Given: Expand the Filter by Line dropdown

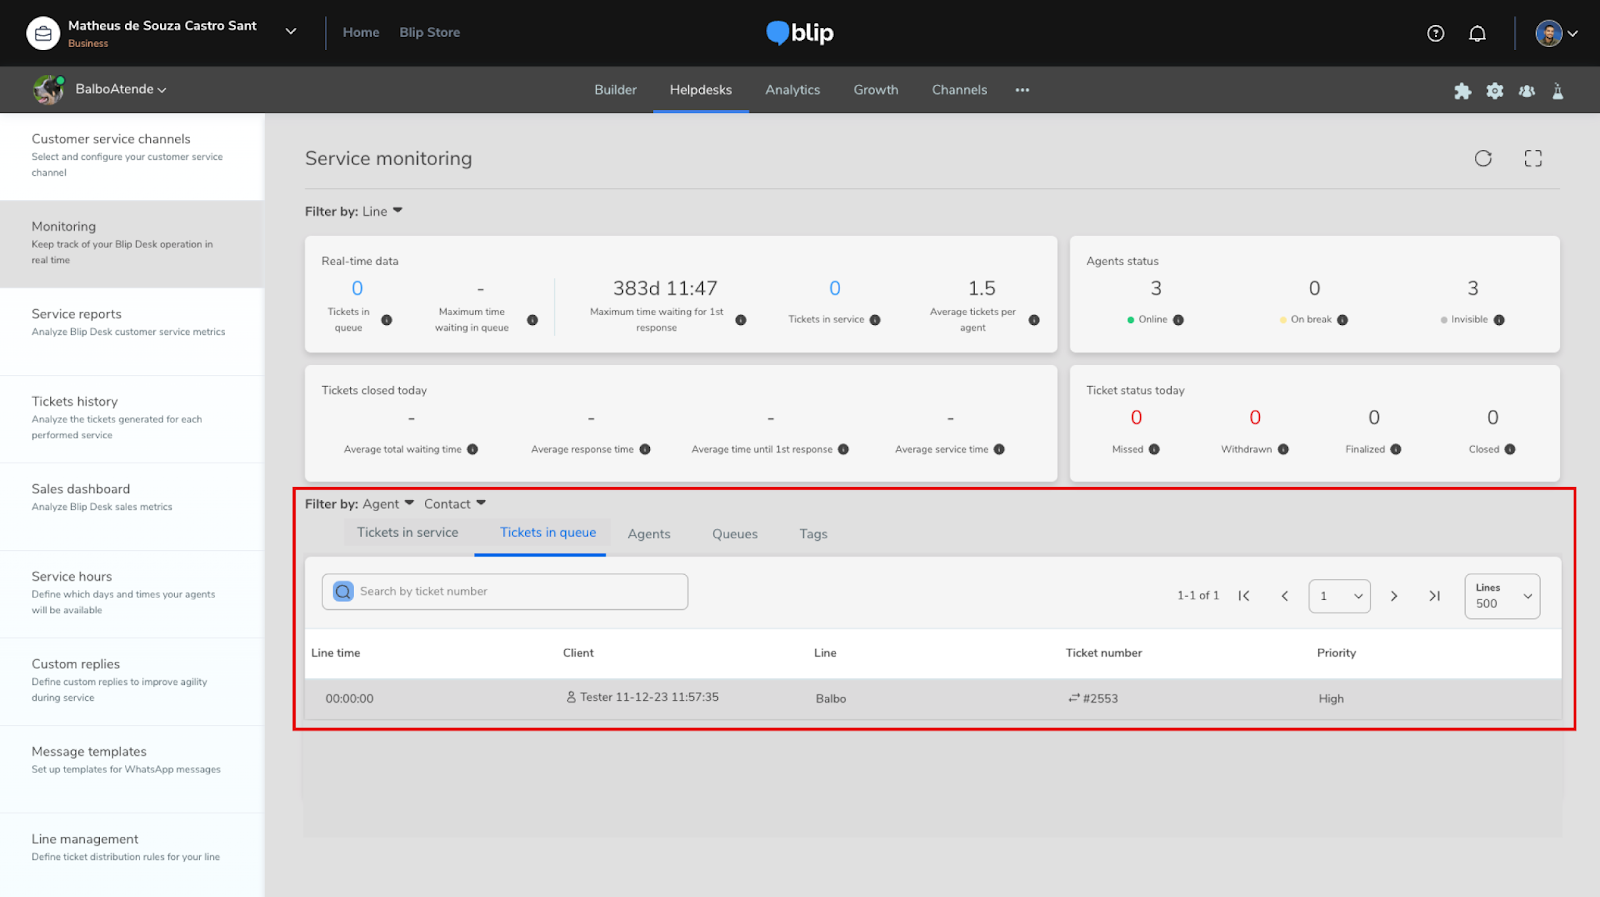Looking at the screenshot, I should [383, 211].
